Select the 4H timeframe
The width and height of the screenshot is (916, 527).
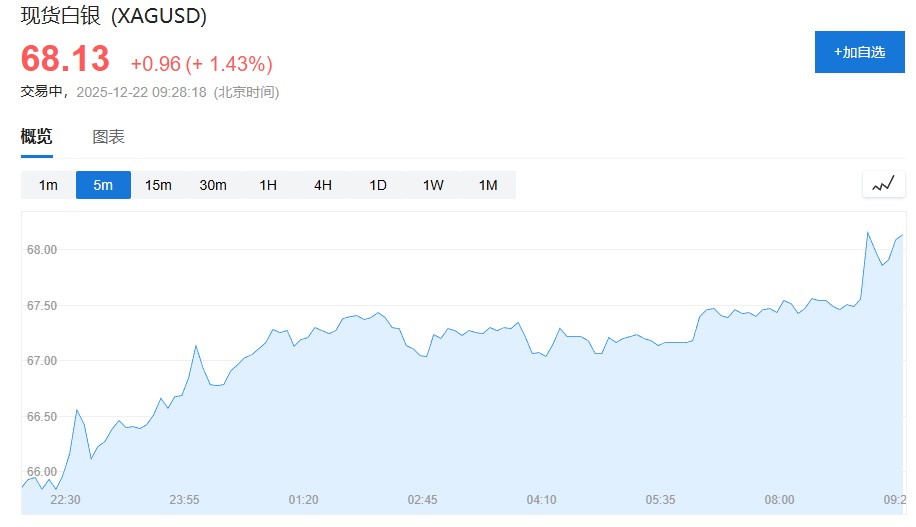click(323, 185)
